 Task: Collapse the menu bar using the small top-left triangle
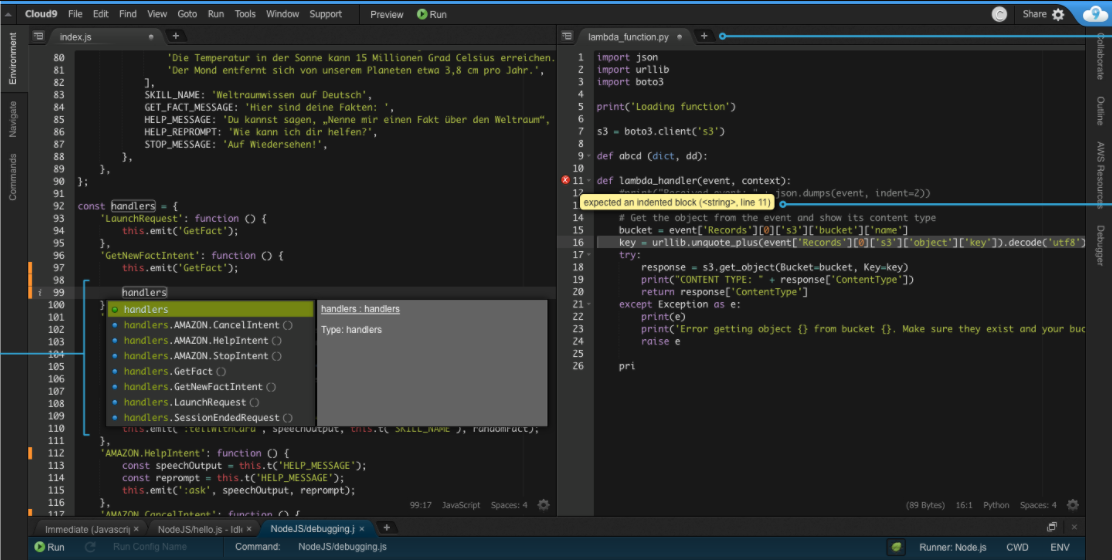pos(8,14)
